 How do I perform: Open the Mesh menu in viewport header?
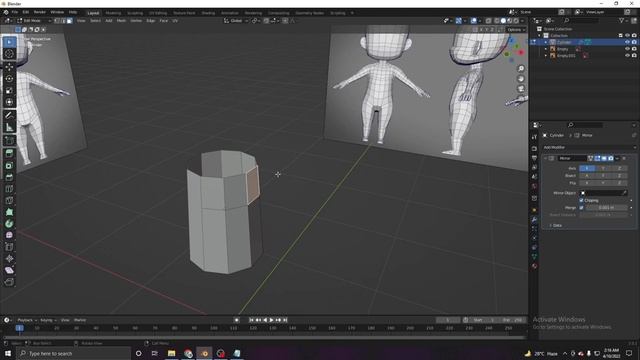121,20
